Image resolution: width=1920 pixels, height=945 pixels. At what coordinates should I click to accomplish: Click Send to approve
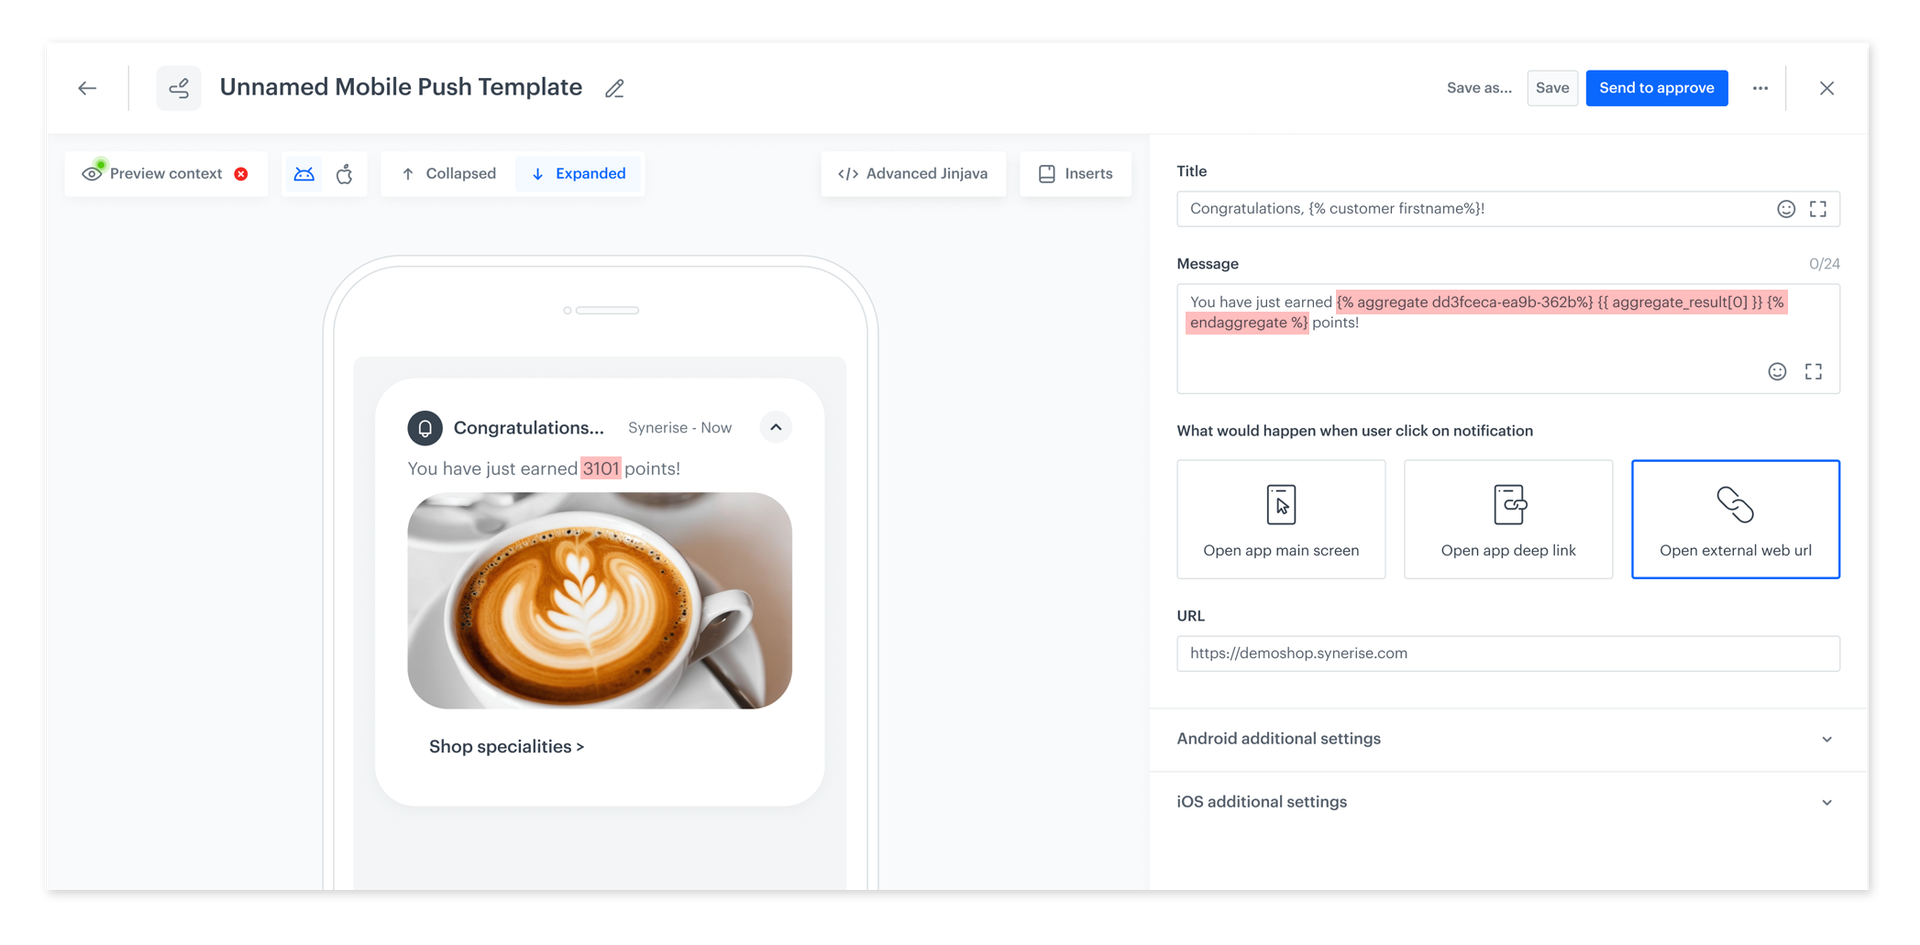tap(1656, 88)
